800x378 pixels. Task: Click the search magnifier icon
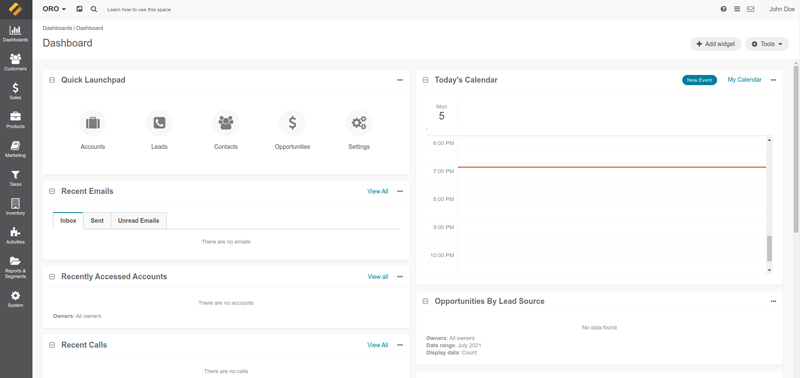click(93, 9)
